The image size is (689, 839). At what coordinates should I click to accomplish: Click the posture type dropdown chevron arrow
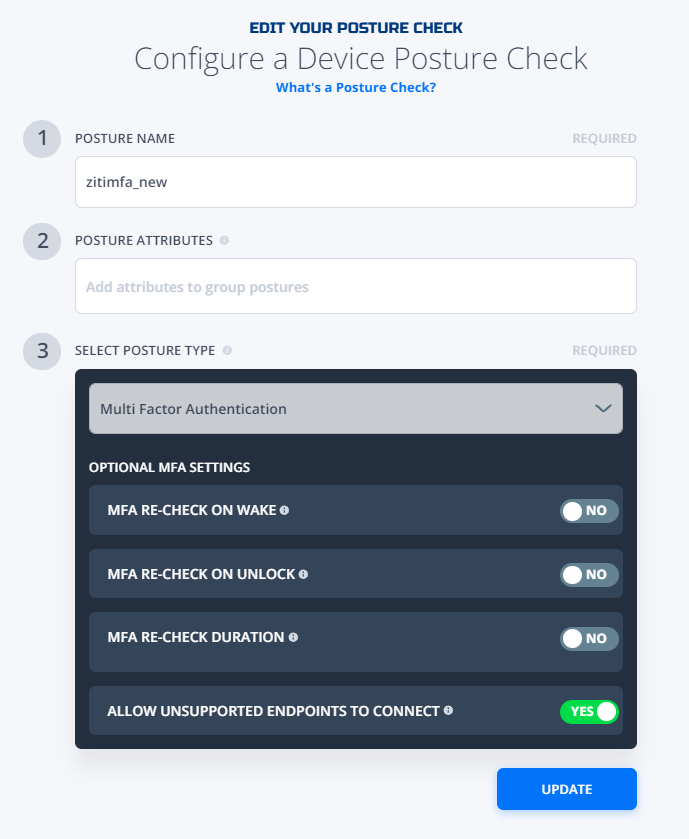point(603,409)
